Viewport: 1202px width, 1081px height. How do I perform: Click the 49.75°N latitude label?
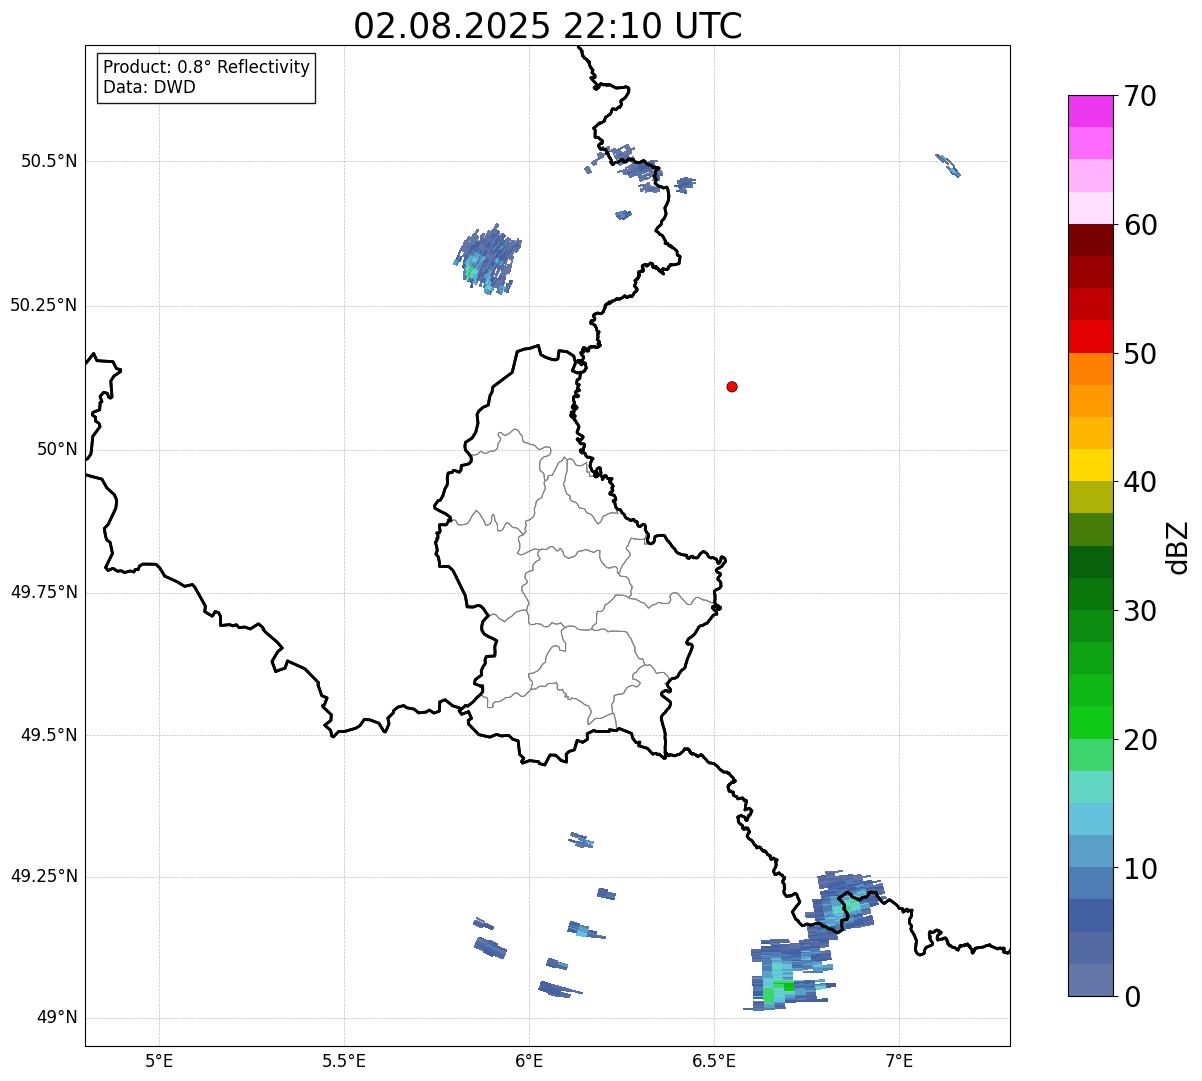point(43,592)
